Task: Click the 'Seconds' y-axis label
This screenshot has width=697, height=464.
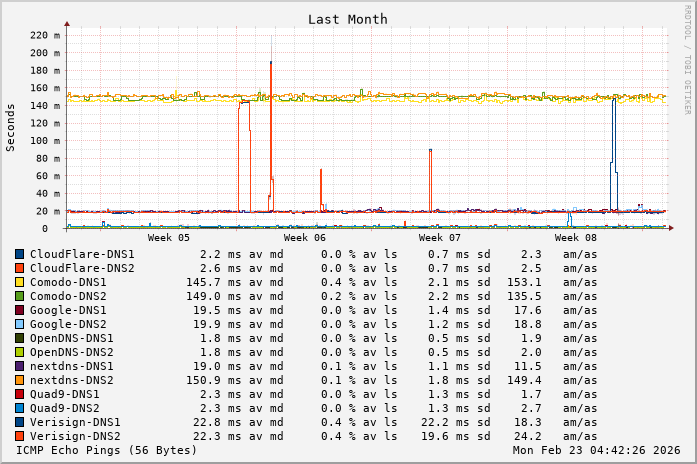Action: (x=11, y=127)
